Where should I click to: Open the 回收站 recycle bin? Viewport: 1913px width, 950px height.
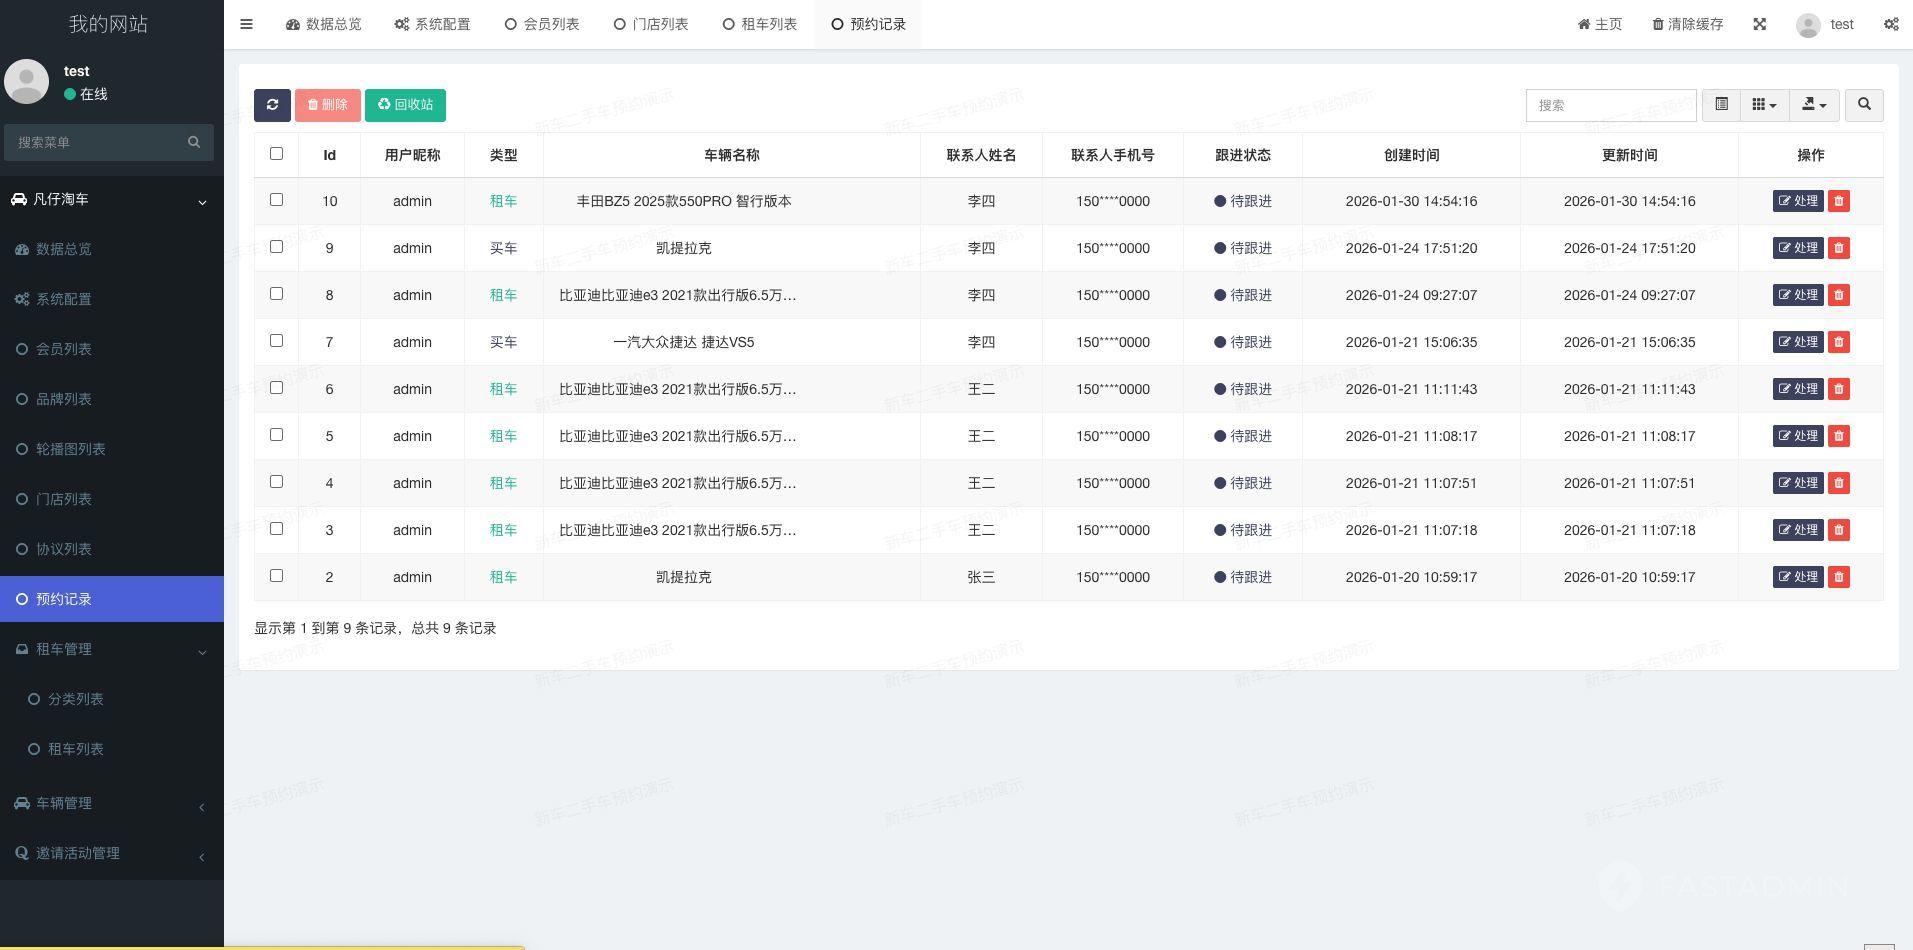405,105
